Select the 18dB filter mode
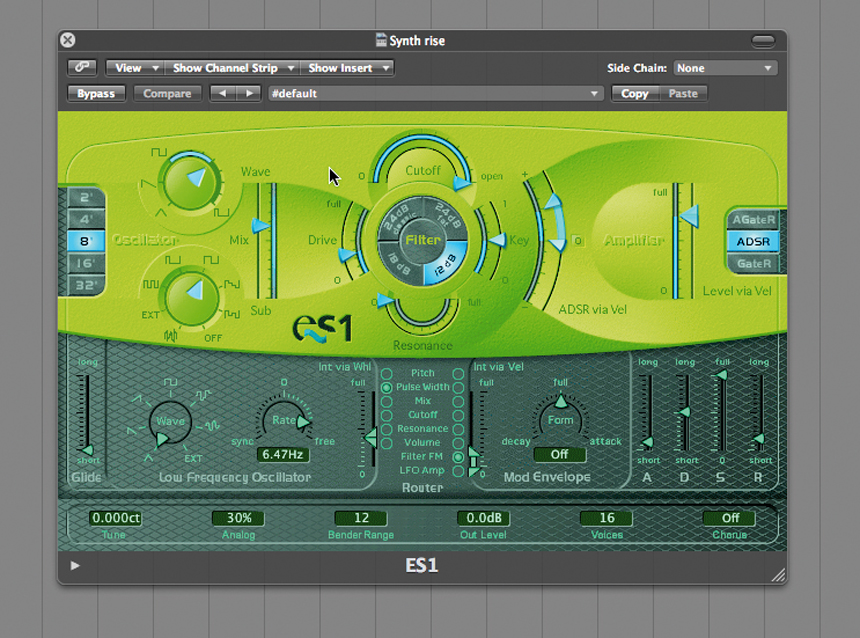The height and width of the screenshot is (638, 860). [401, 263]
